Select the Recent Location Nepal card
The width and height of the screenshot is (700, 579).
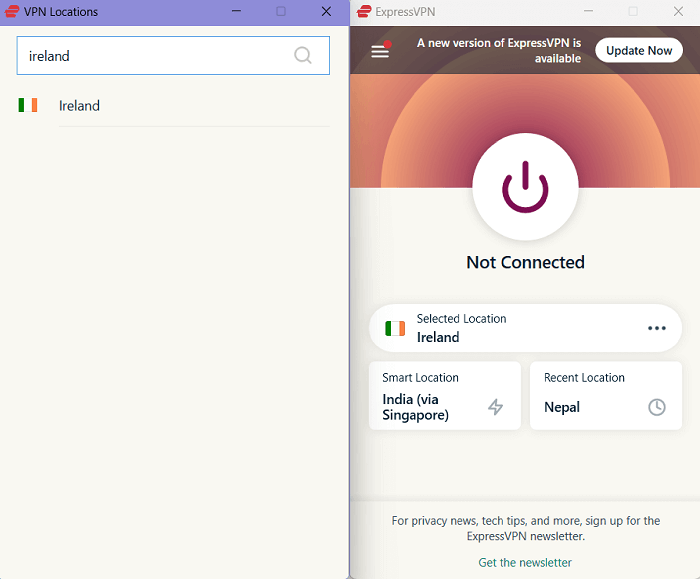[606, 396]
